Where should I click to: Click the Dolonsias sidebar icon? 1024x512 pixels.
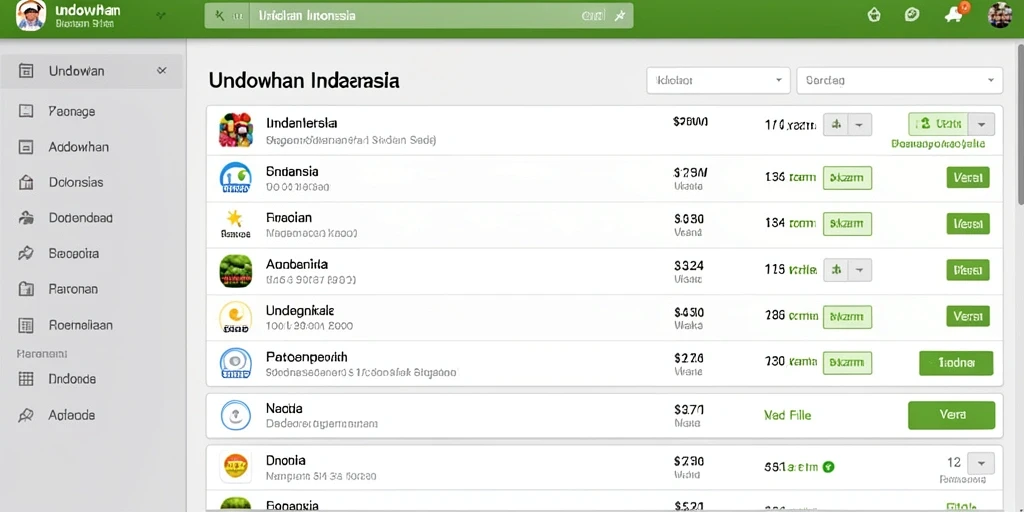click(x=26, y=182)
